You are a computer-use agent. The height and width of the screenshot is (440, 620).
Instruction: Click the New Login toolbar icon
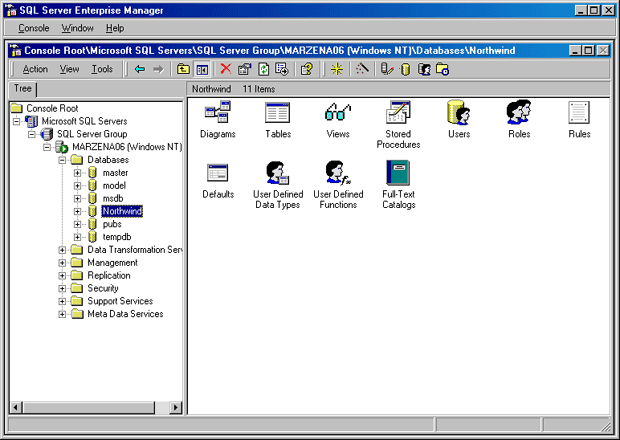(424, 70)
